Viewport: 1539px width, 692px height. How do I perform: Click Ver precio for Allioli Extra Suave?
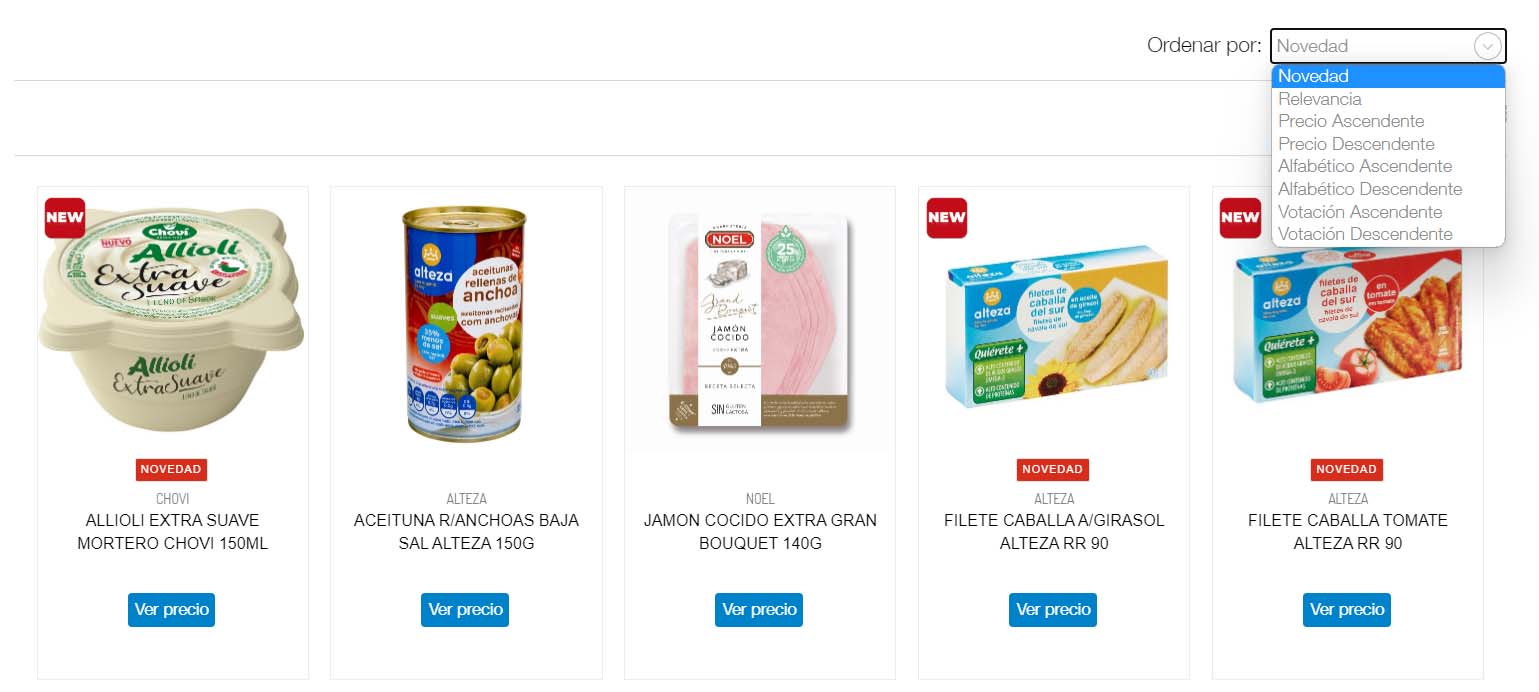click(171, 610)
